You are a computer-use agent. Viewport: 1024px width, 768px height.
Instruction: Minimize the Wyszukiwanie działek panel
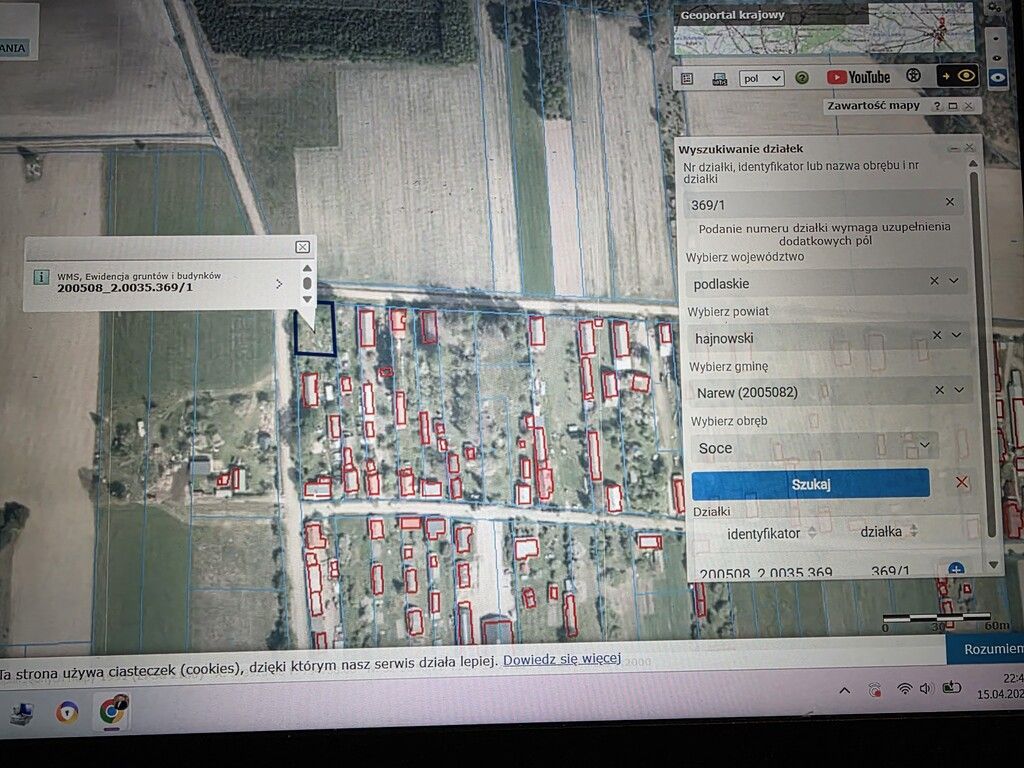954,148
